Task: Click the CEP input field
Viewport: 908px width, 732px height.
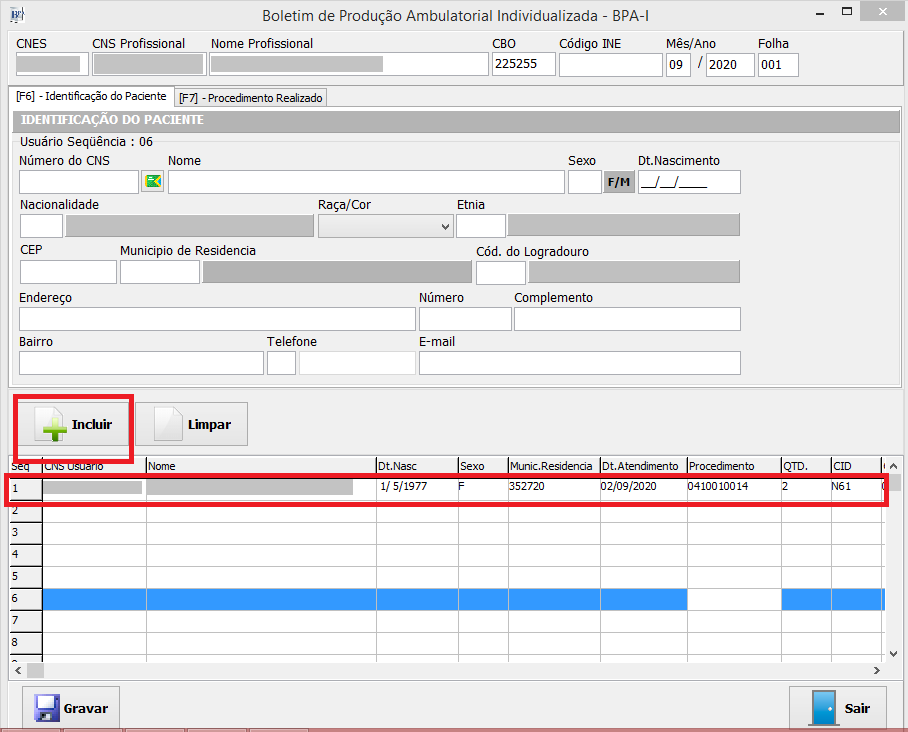Action: (68, 272)
